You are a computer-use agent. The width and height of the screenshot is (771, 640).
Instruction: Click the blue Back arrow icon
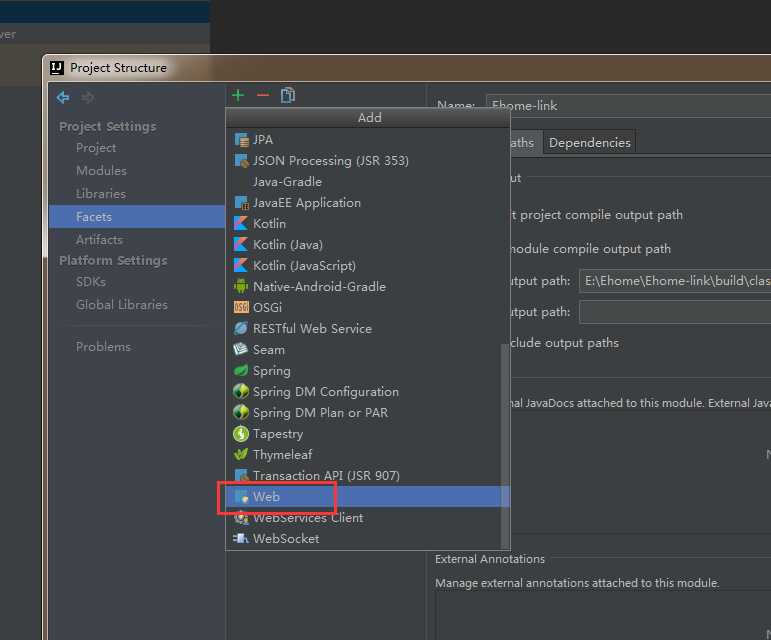pos(63,97)
